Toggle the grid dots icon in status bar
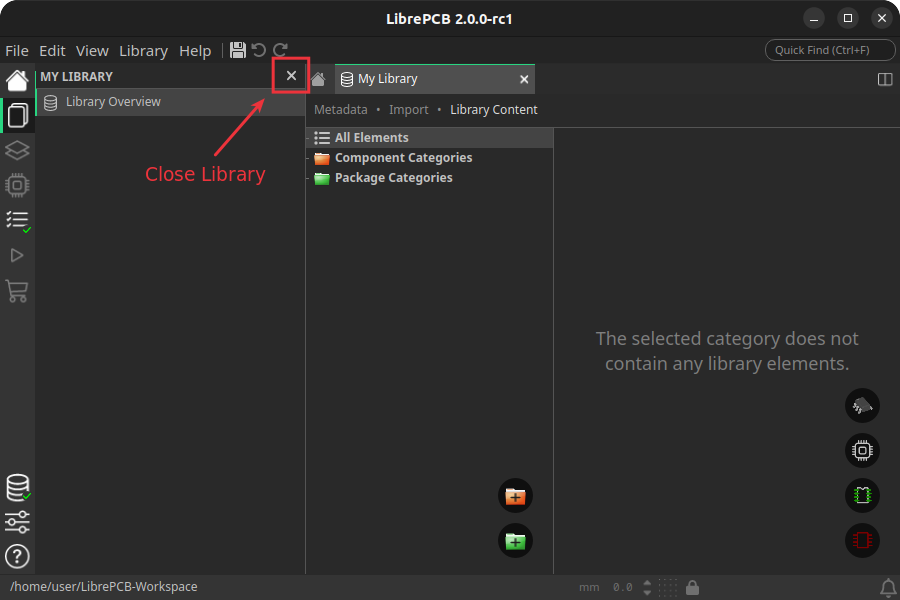This screenshot has height=600, width=900. coord(669,587)
